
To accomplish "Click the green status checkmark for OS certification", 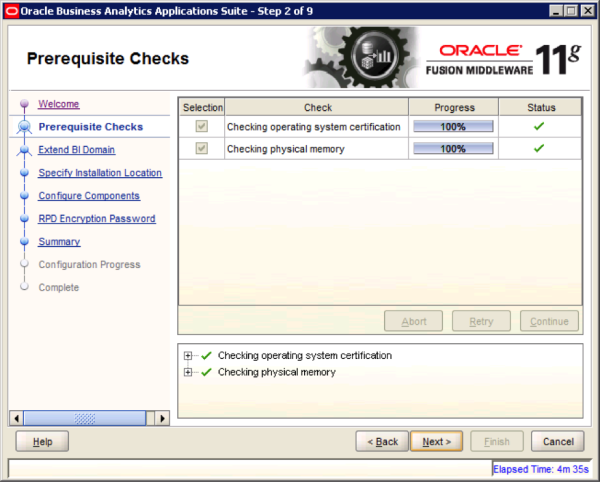I will [x=538, y=127].
